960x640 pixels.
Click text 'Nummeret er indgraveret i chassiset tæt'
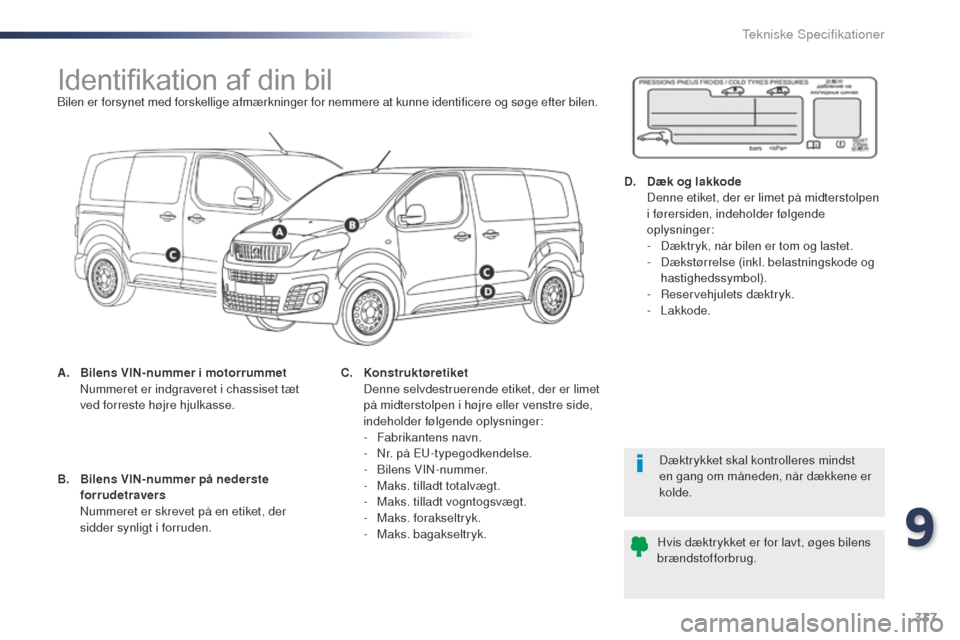[189, 389]
